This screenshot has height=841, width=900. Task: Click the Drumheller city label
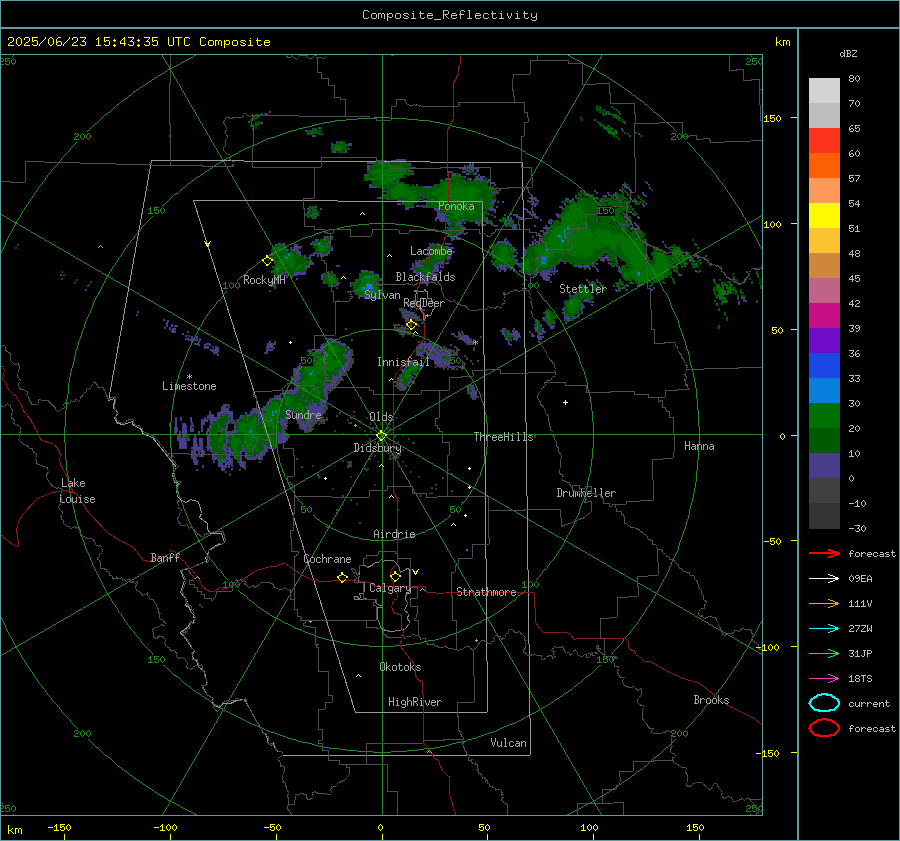tap(586, 493)
